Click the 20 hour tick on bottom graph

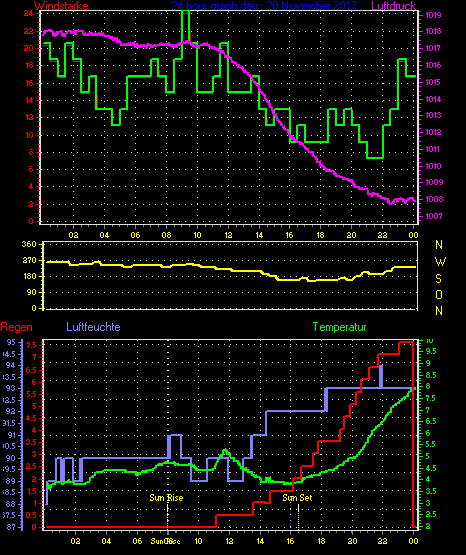(352, 541)
